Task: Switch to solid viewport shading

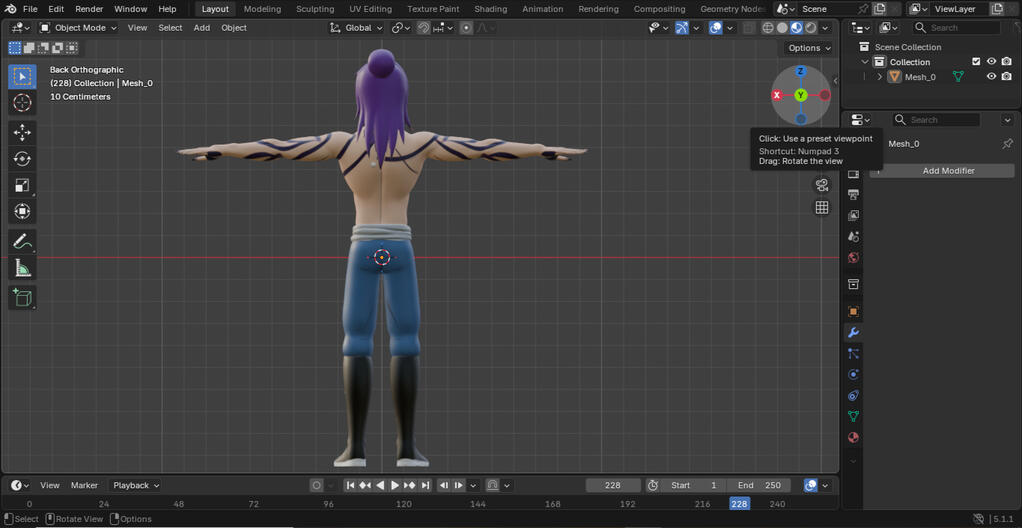Action: pos(782,28)
